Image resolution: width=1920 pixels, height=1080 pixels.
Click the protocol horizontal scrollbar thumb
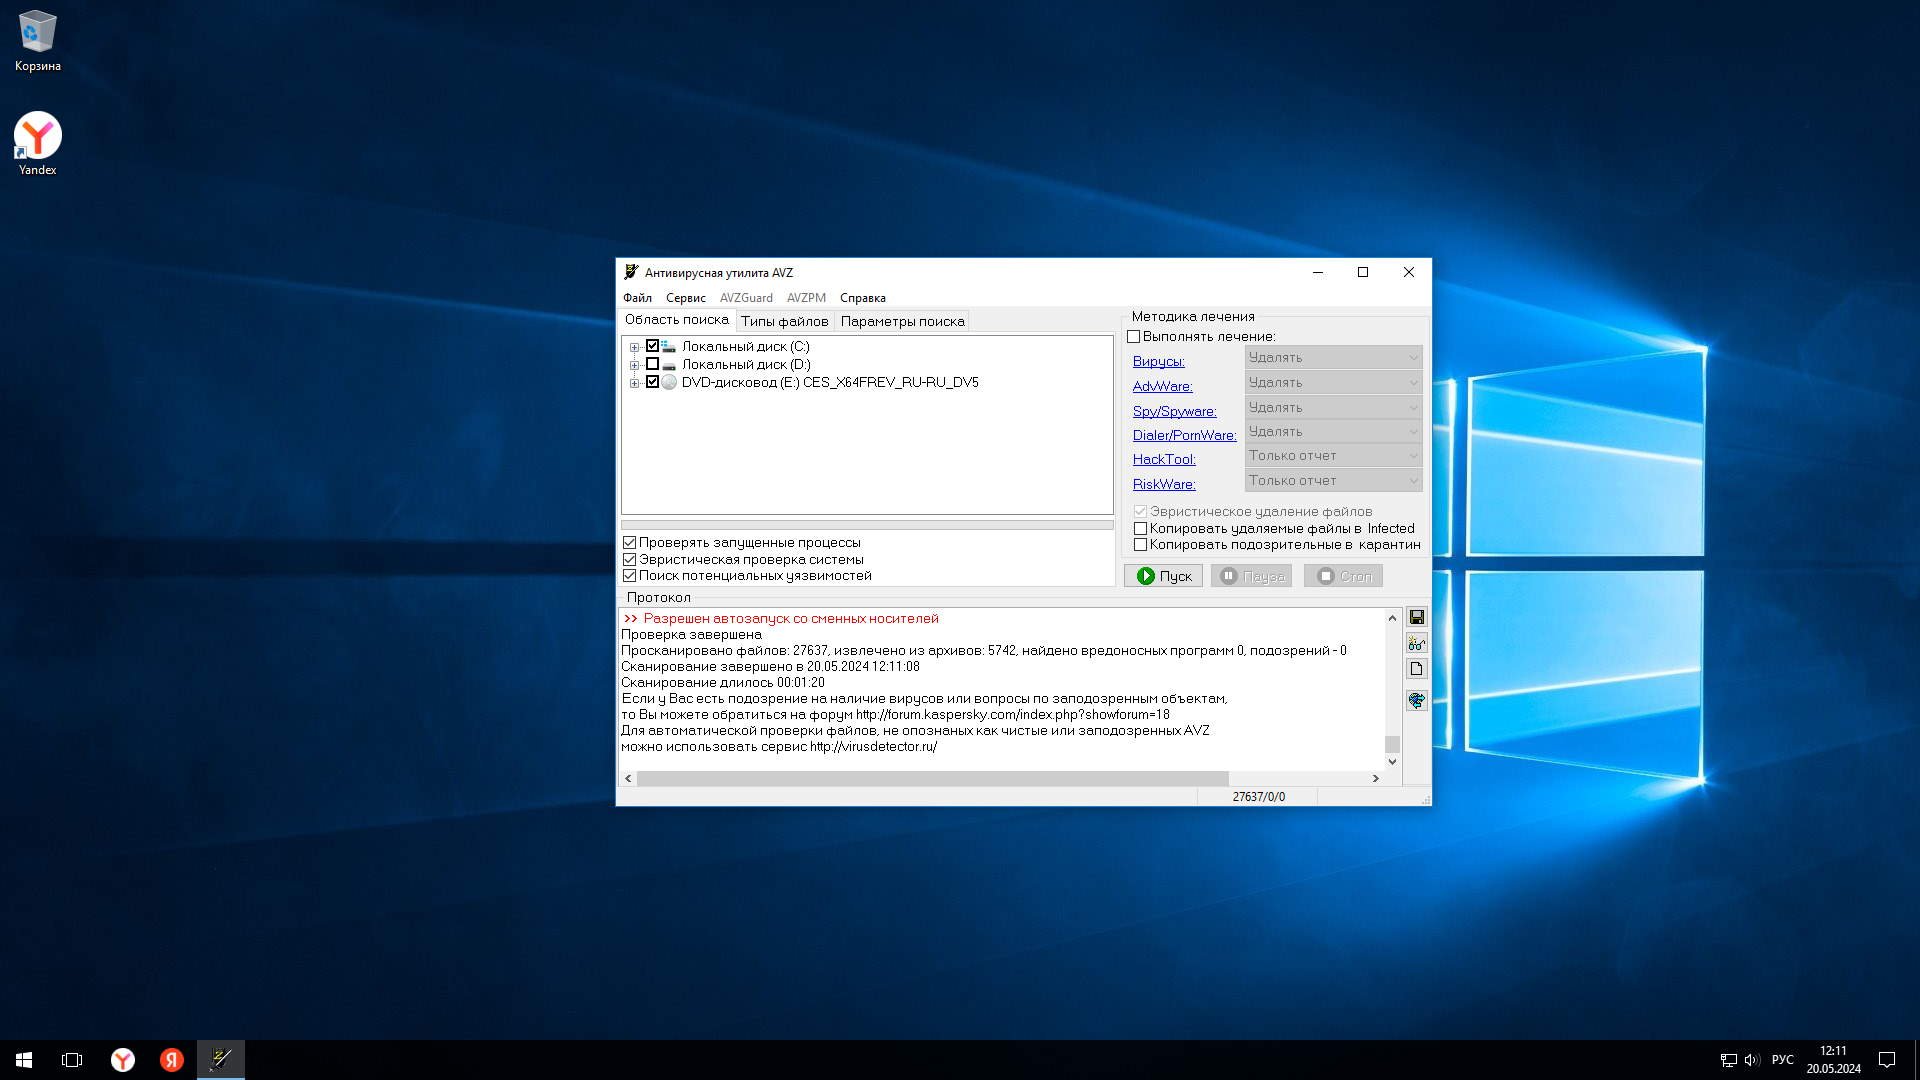pos(932,778)
